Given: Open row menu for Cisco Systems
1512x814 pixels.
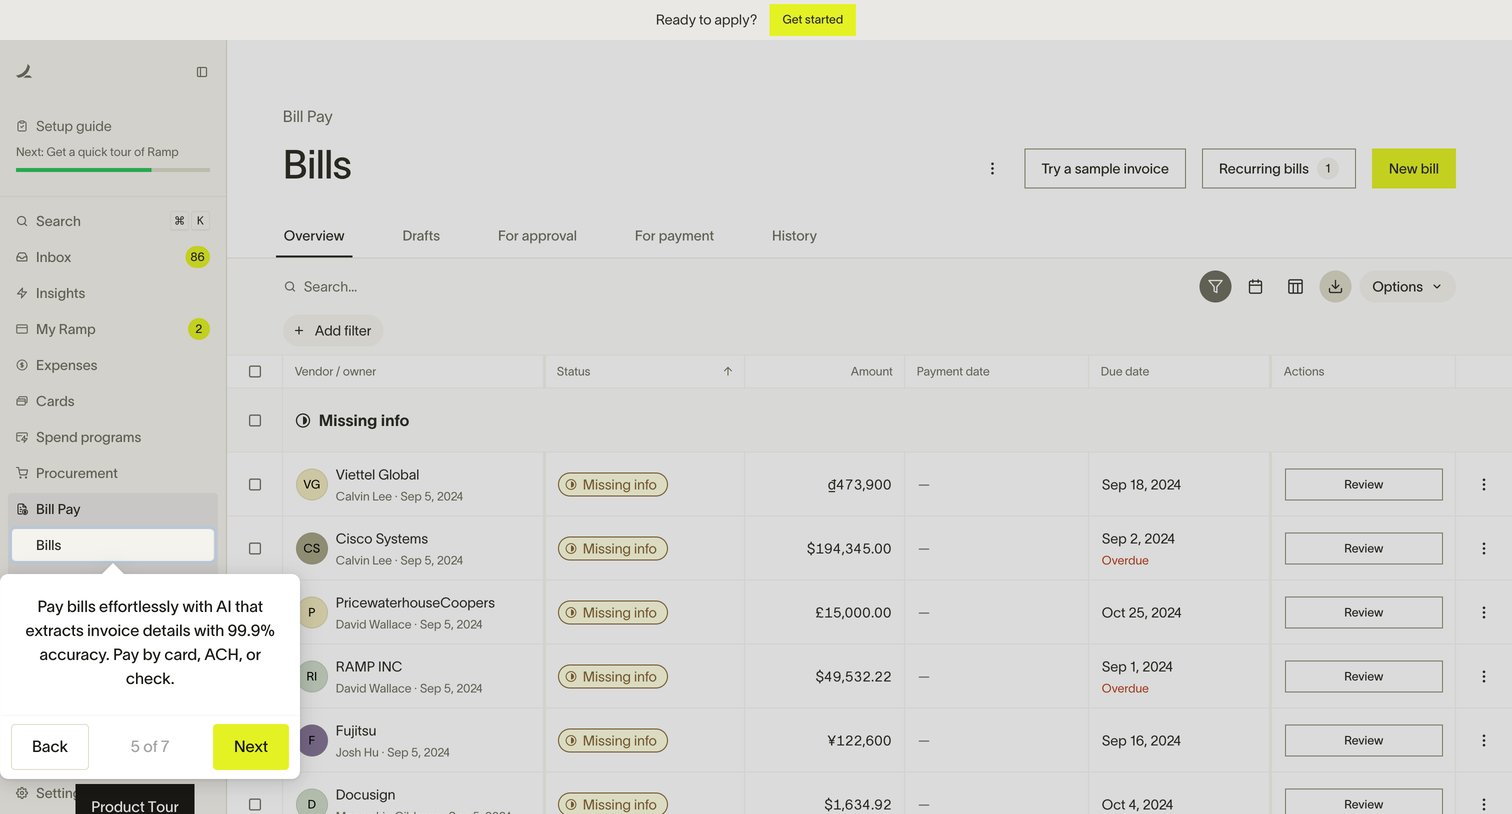Looking at the screenshot, I should pos(1483,549).
